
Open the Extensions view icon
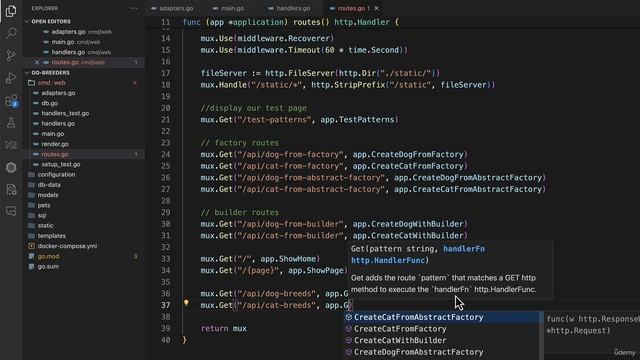point(11,100)
